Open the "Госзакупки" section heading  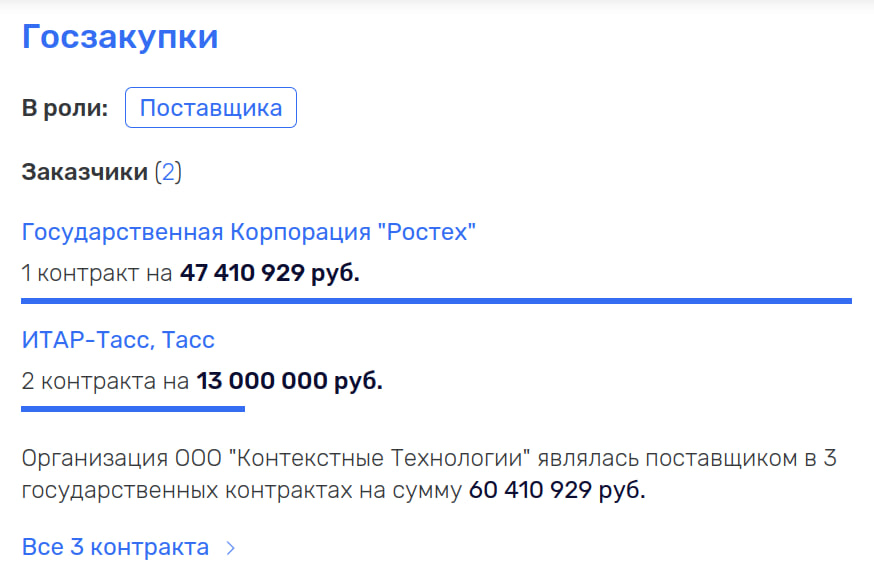(120, 37)
